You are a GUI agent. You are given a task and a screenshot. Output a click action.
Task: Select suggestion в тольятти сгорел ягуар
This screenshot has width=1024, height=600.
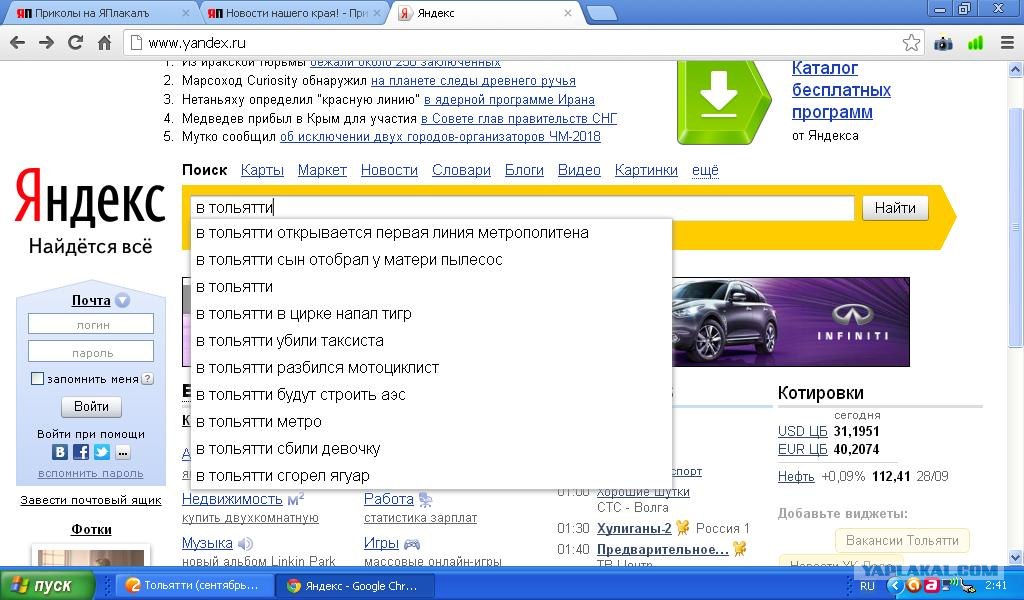(x=431, y=476)
